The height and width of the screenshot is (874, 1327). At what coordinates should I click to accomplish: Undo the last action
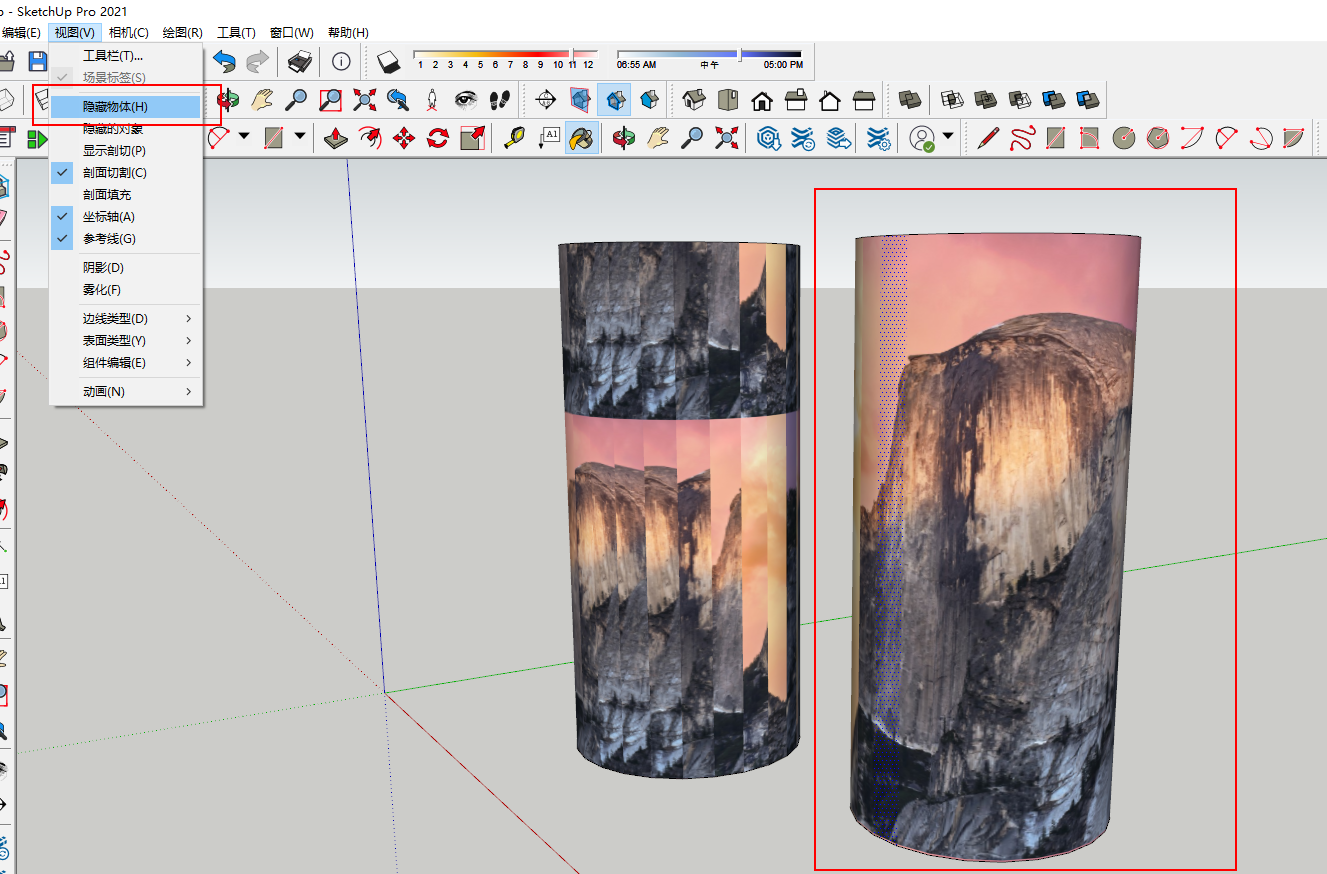pos(225,62)
